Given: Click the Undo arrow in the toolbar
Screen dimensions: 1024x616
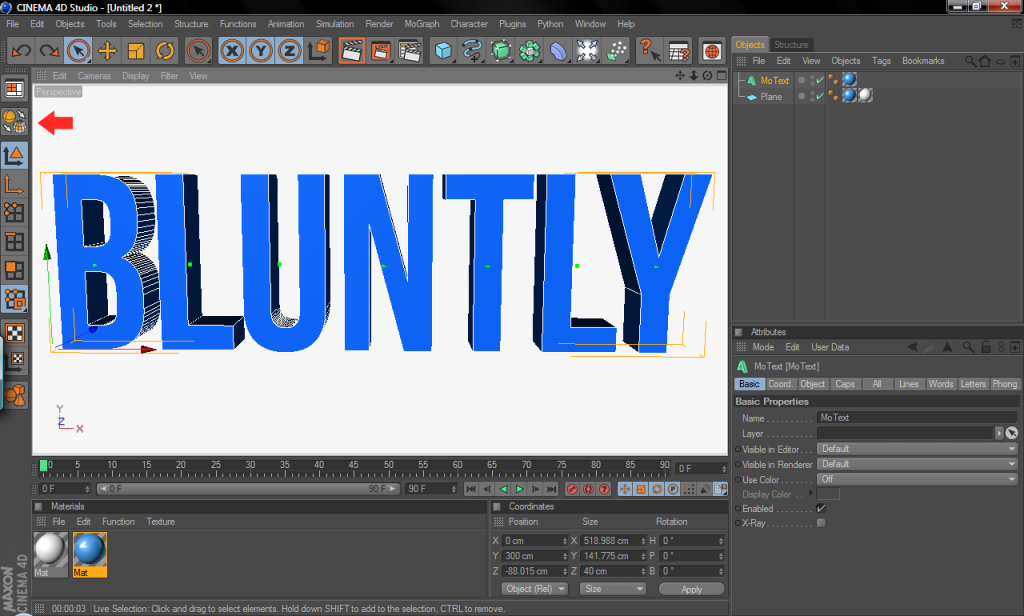Looking at the screenshot, I should 21,50.
